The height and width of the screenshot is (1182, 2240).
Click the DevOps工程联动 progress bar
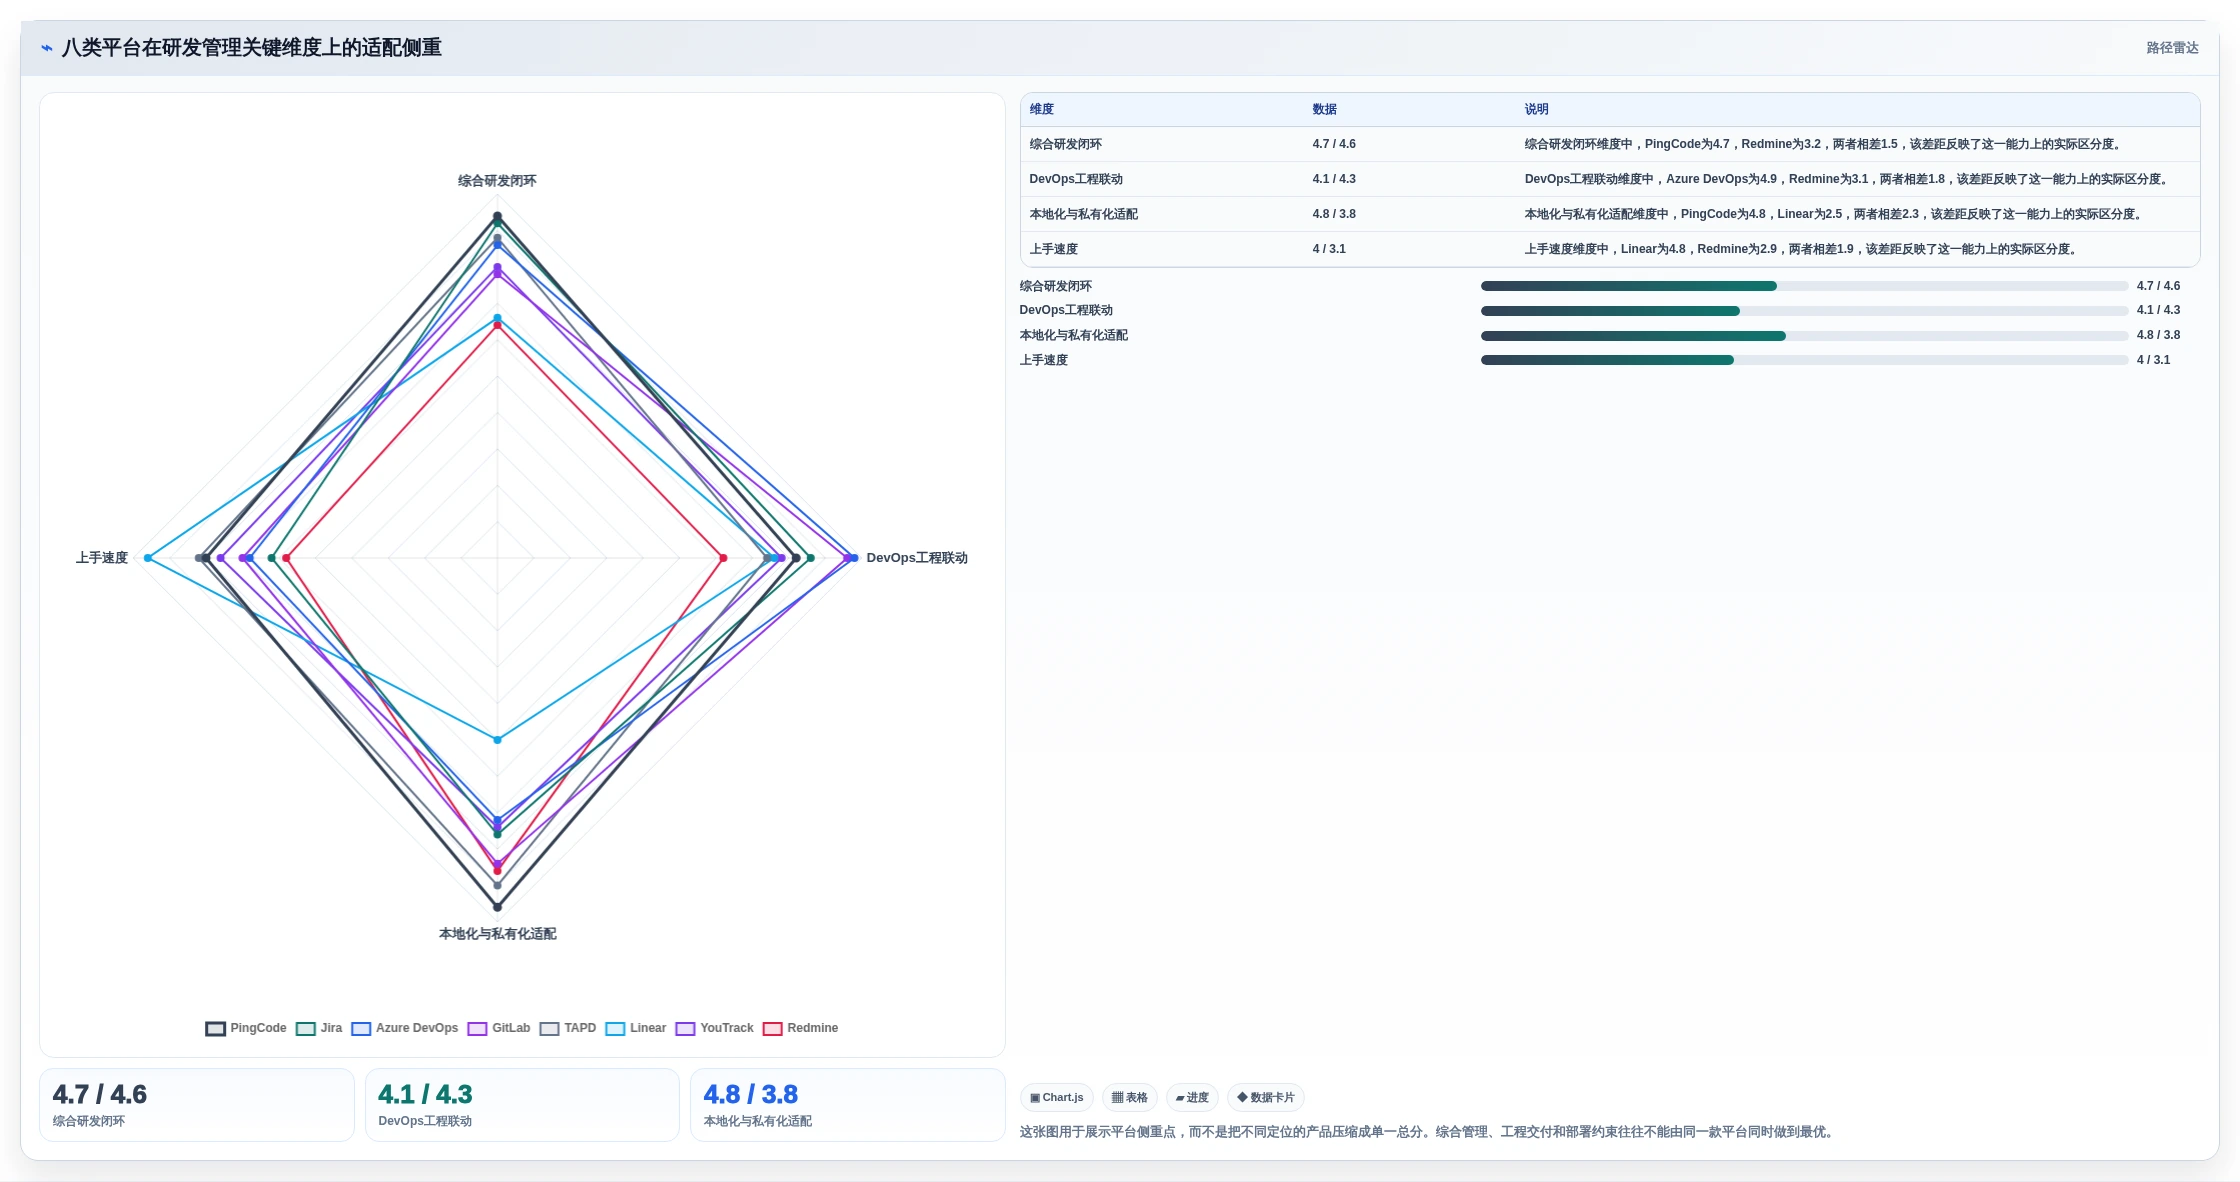1804,311
